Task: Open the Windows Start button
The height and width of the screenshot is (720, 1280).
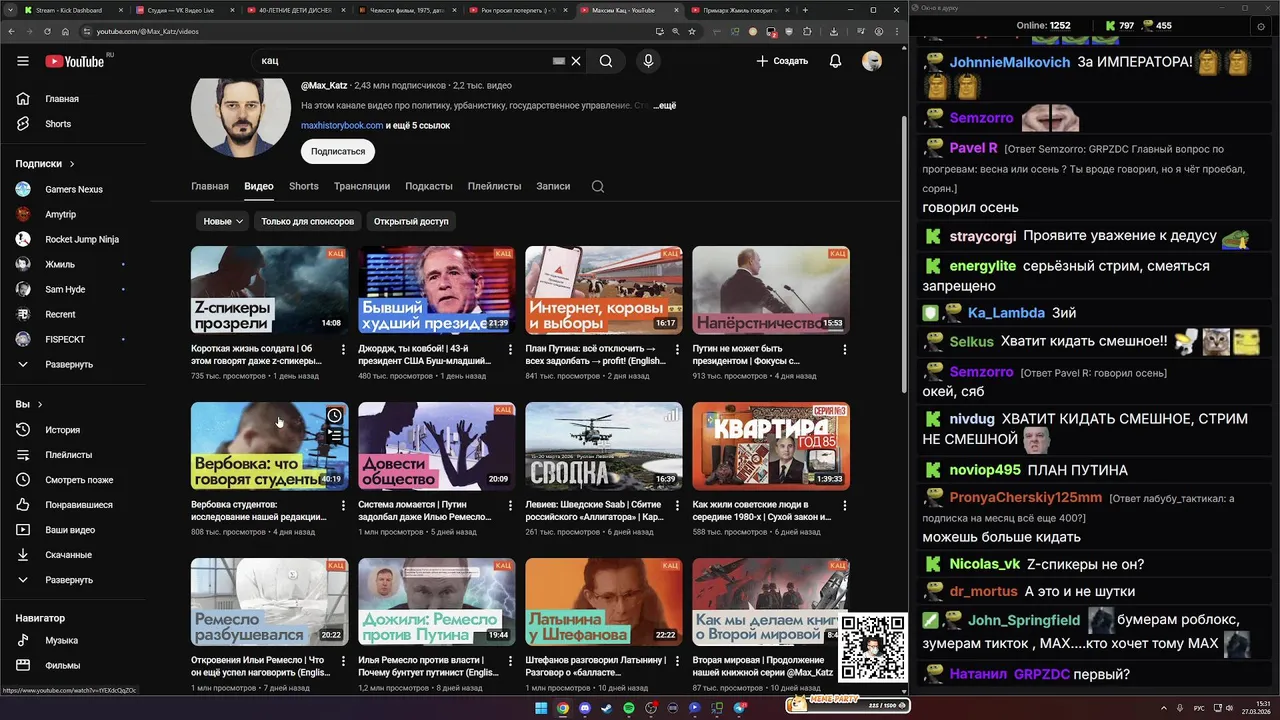Action: pos(541,708)
